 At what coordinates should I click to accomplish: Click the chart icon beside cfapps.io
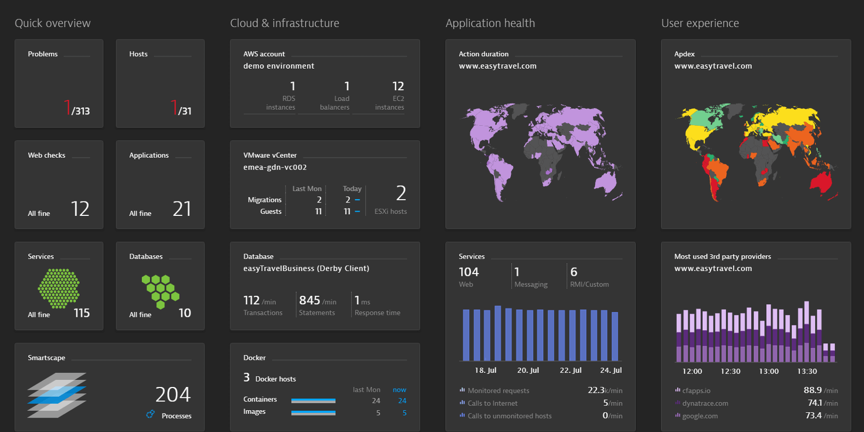click(x=677, y=390)
